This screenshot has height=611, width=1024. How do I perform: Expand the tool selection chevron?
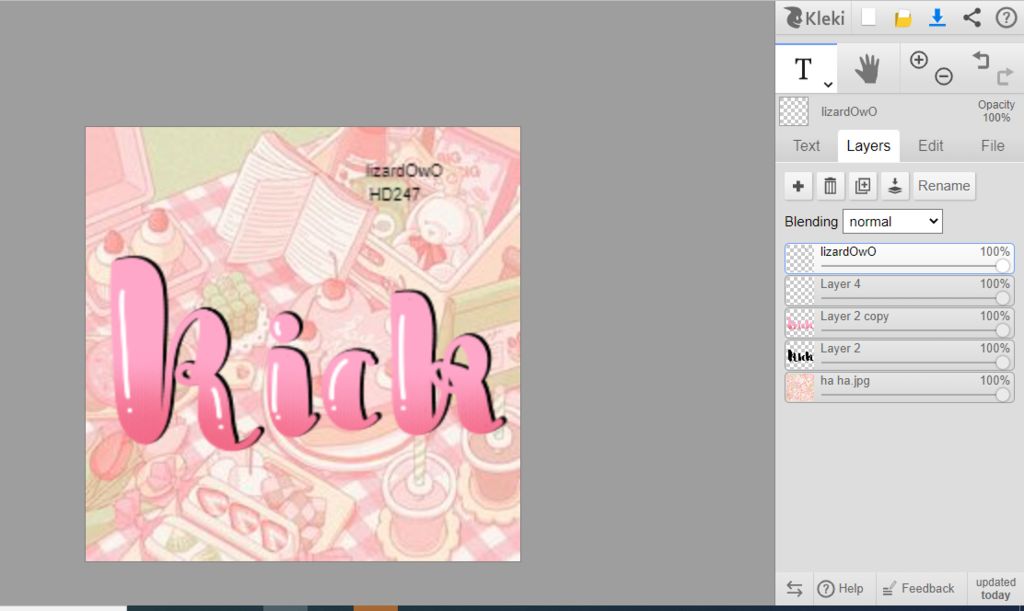[x=827, y=85]
